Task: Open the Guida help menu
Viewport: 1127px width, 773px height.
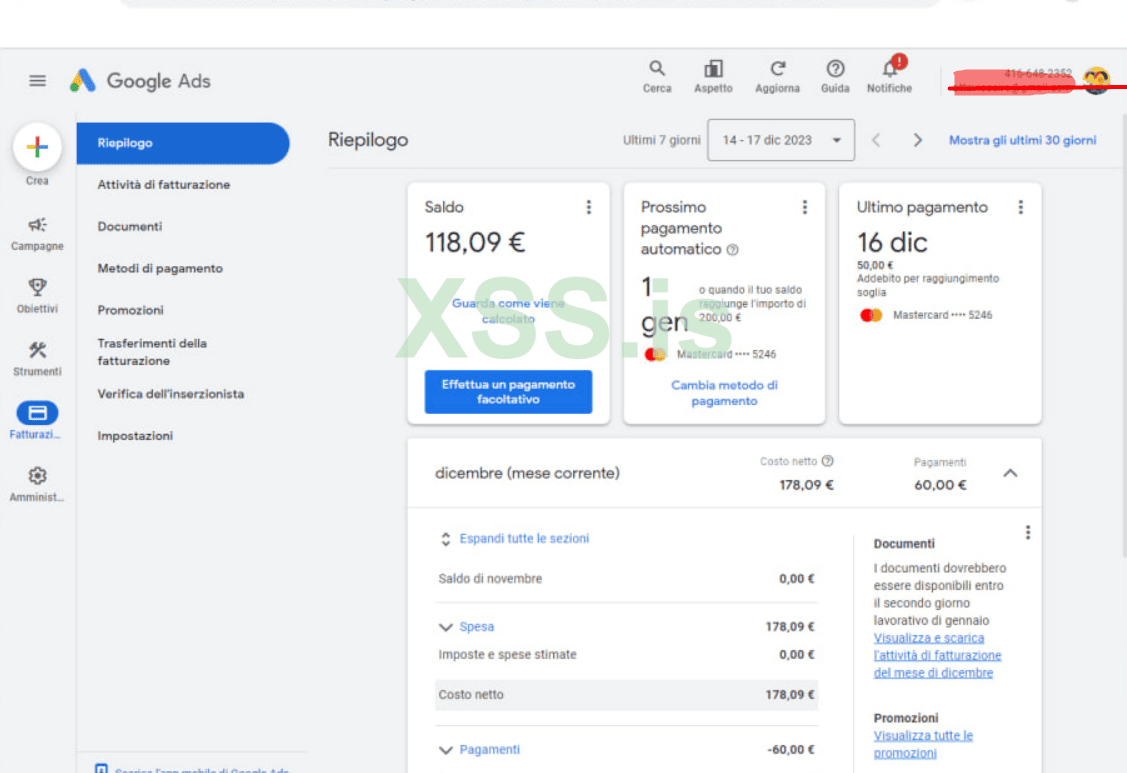Action: pos(834,76)
